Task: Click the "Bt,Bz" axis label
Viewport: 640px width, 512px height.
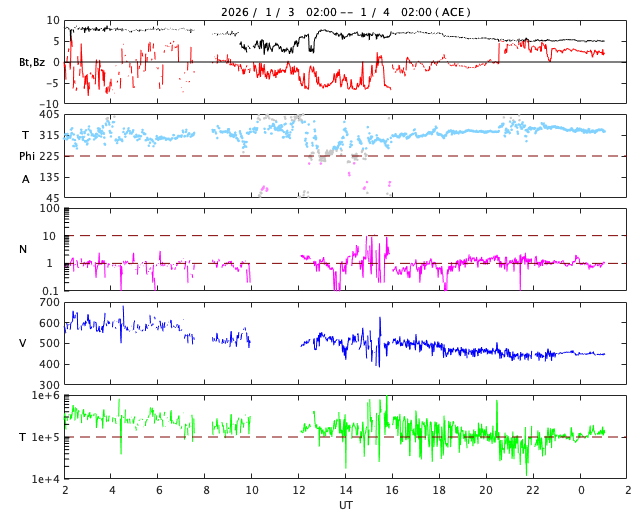Action: 31,62
